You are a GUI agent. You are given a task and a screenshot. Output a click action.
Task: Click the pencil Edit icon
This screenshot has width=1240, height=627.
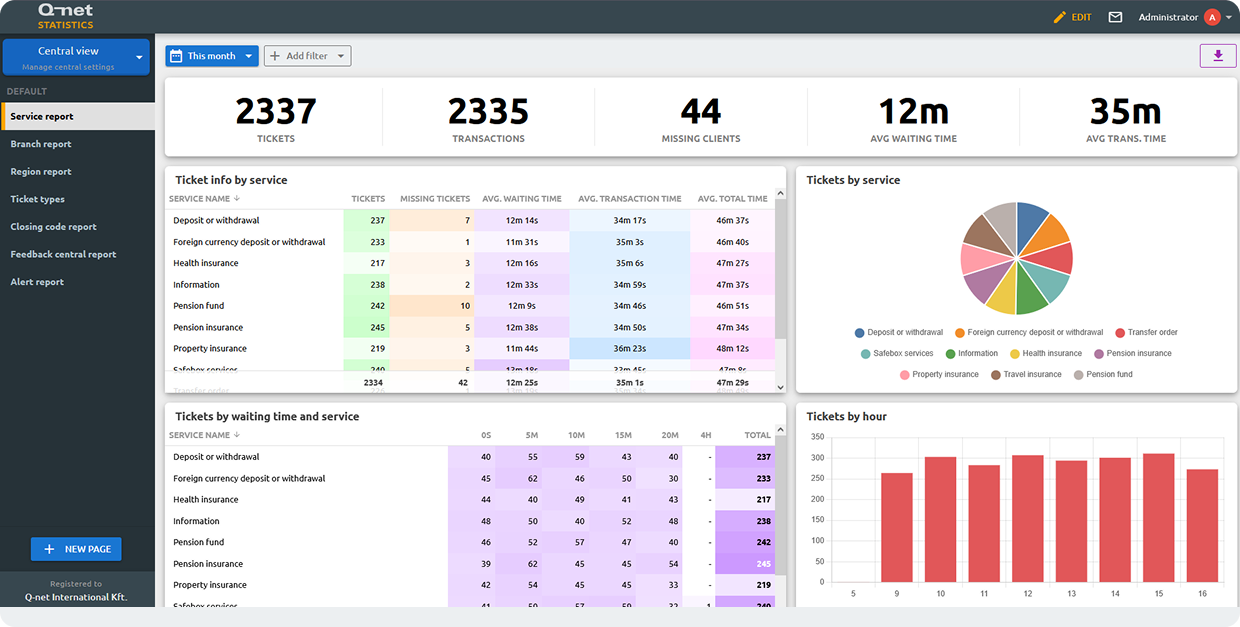click(x=1060, y=17)
